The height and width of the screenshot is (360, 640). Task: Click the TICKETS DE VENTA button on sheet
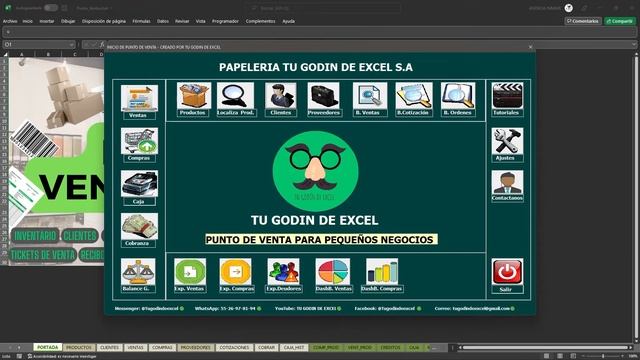[x=42, y=255]
